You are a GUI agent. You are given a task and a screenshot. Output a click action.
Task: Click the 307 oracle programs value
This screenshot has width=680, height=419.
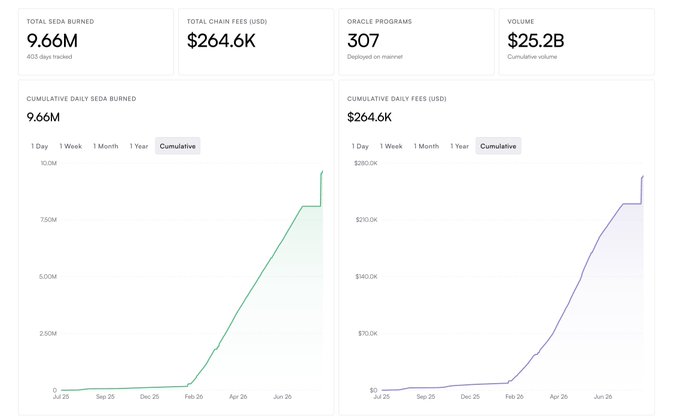pyautogui.click(x=363, y=41)
